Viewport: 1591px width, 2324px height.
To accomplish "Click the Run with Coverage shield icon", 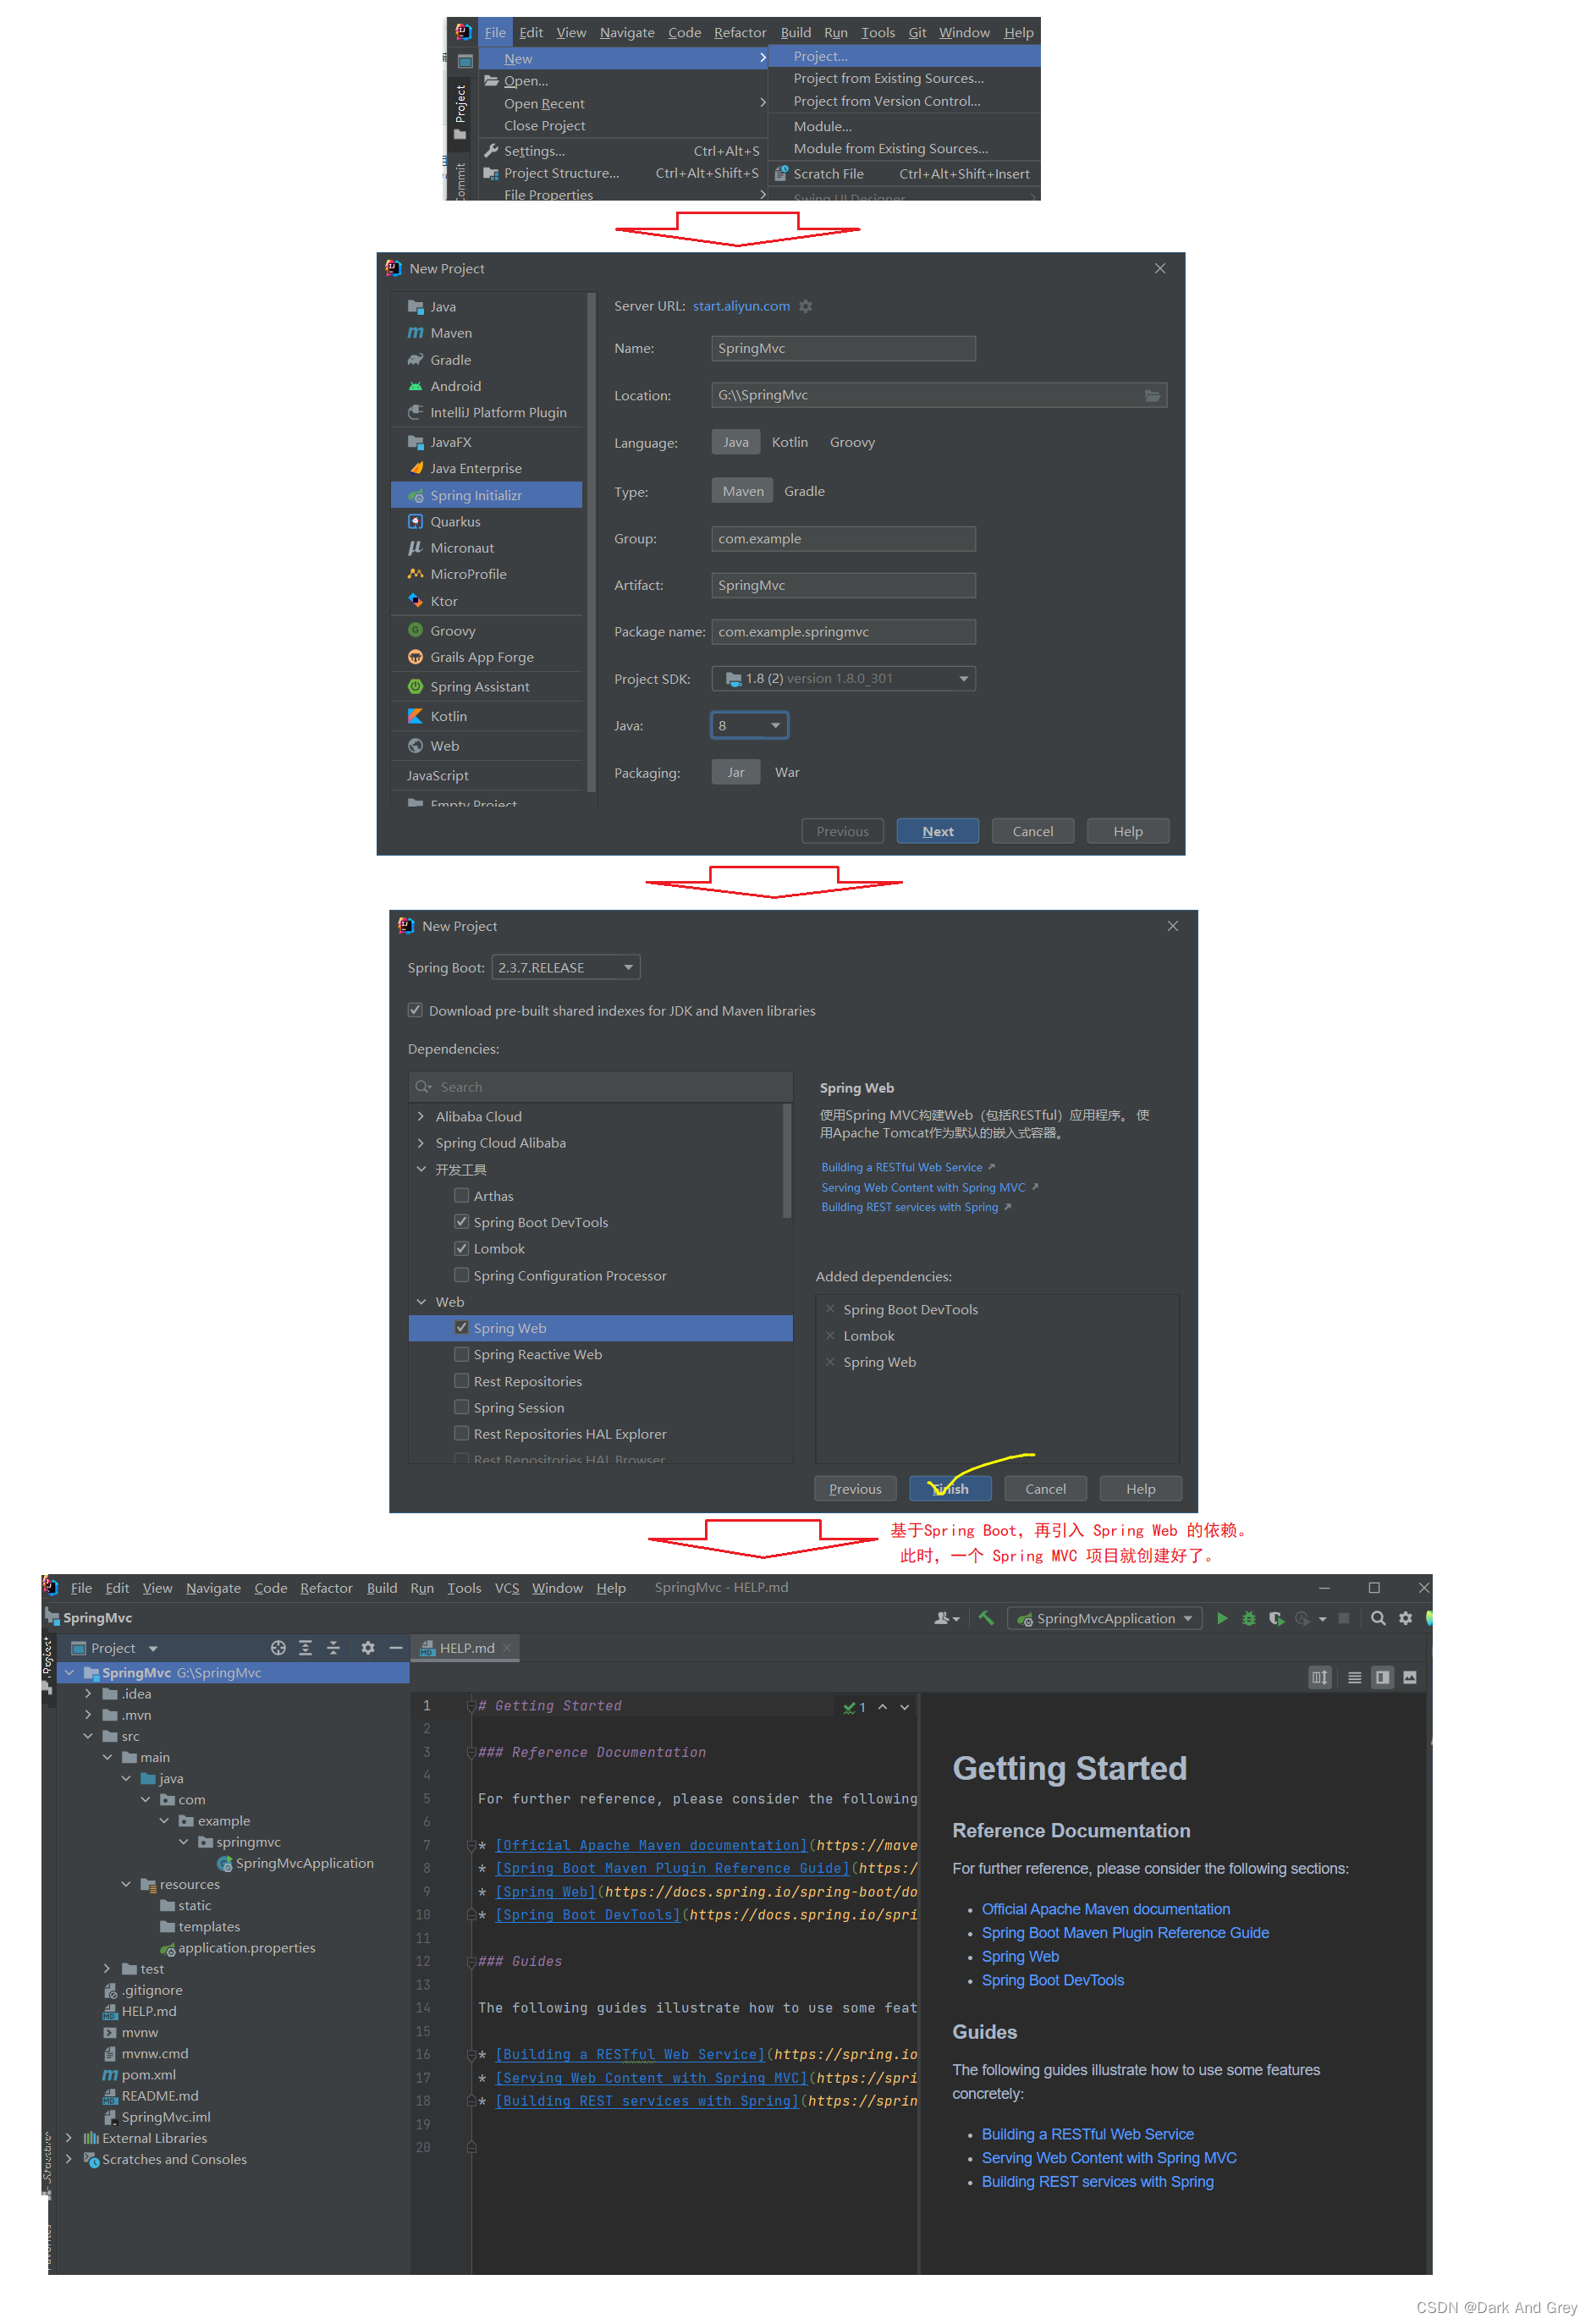I will pos(1276,1618).
